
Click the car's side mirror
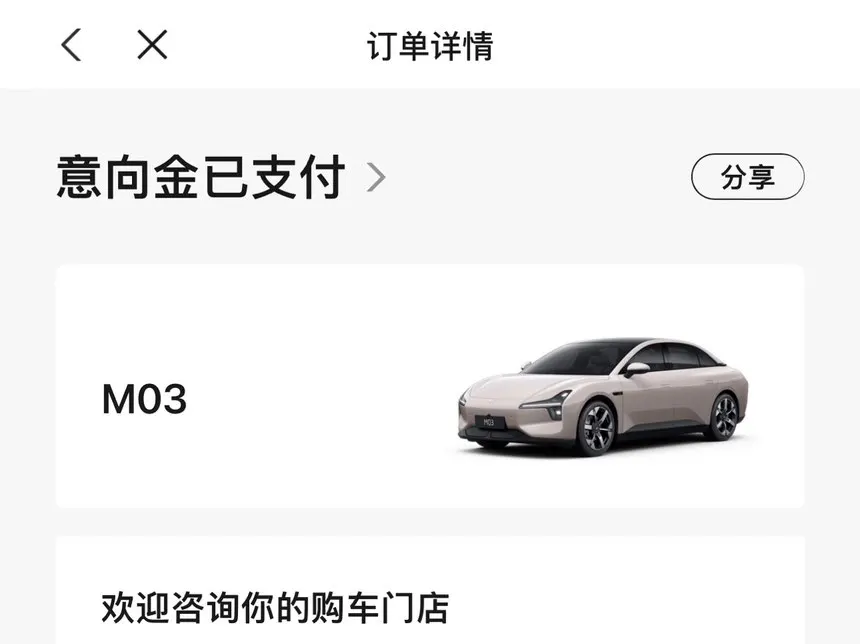[637, 368]
